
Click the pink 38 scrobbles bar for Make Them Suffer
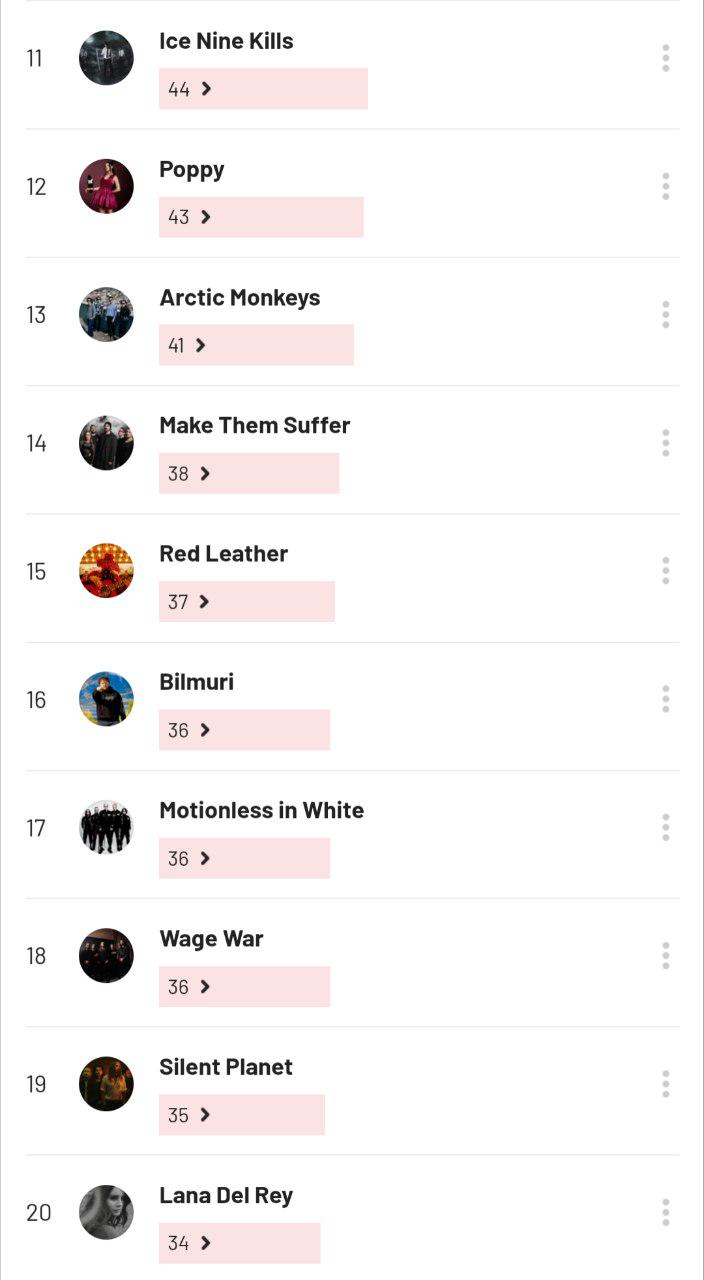[x=270, y=473]
